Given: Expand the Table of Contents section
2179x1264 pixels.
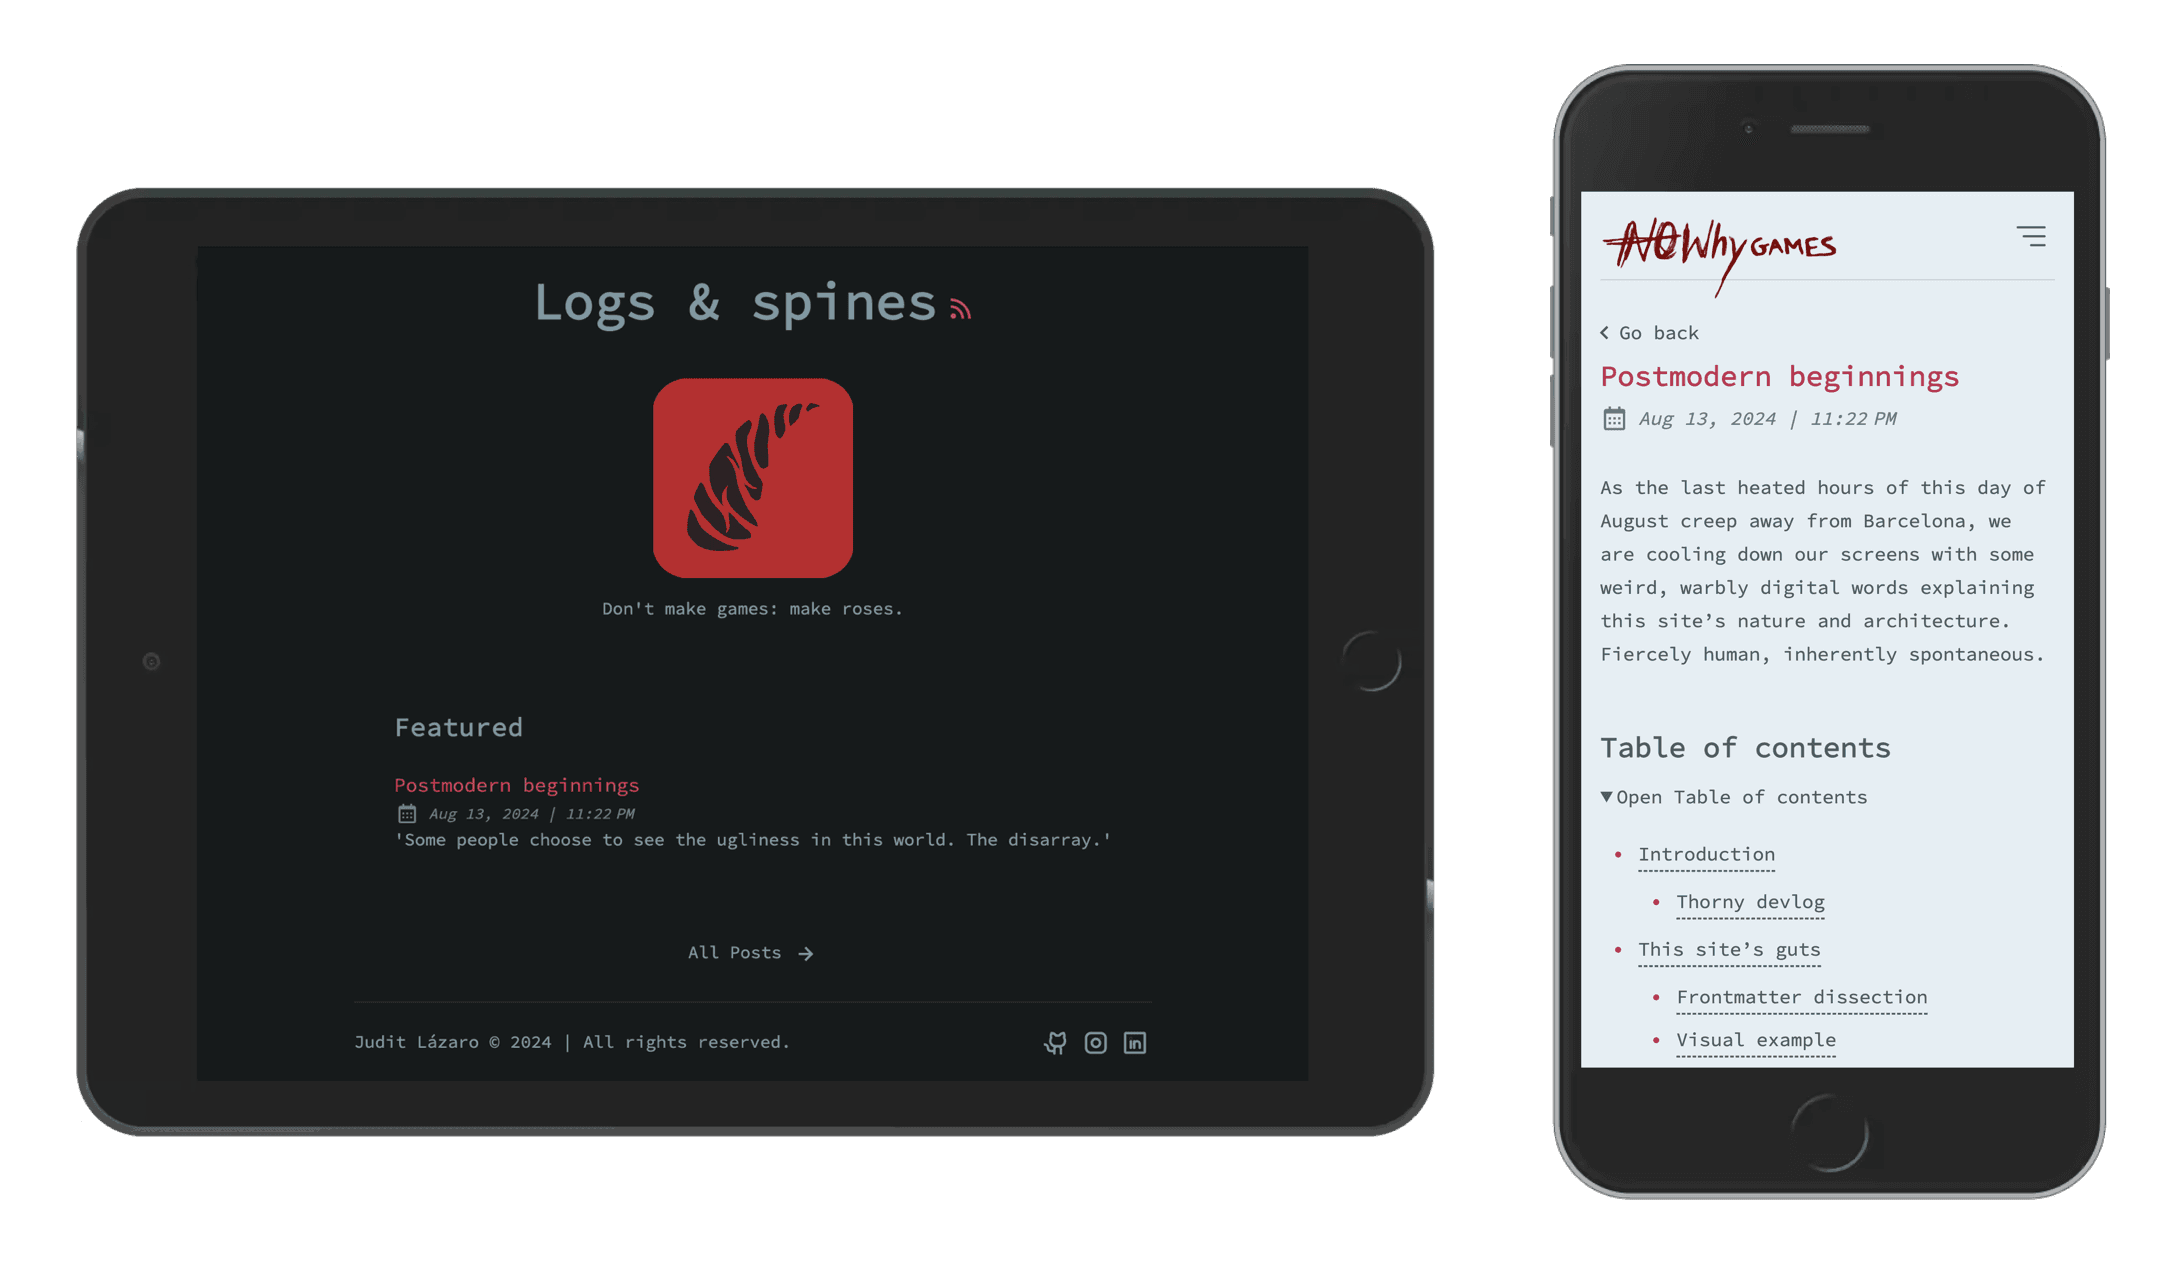Looking at the screenshot, I should coord(1732,798).
